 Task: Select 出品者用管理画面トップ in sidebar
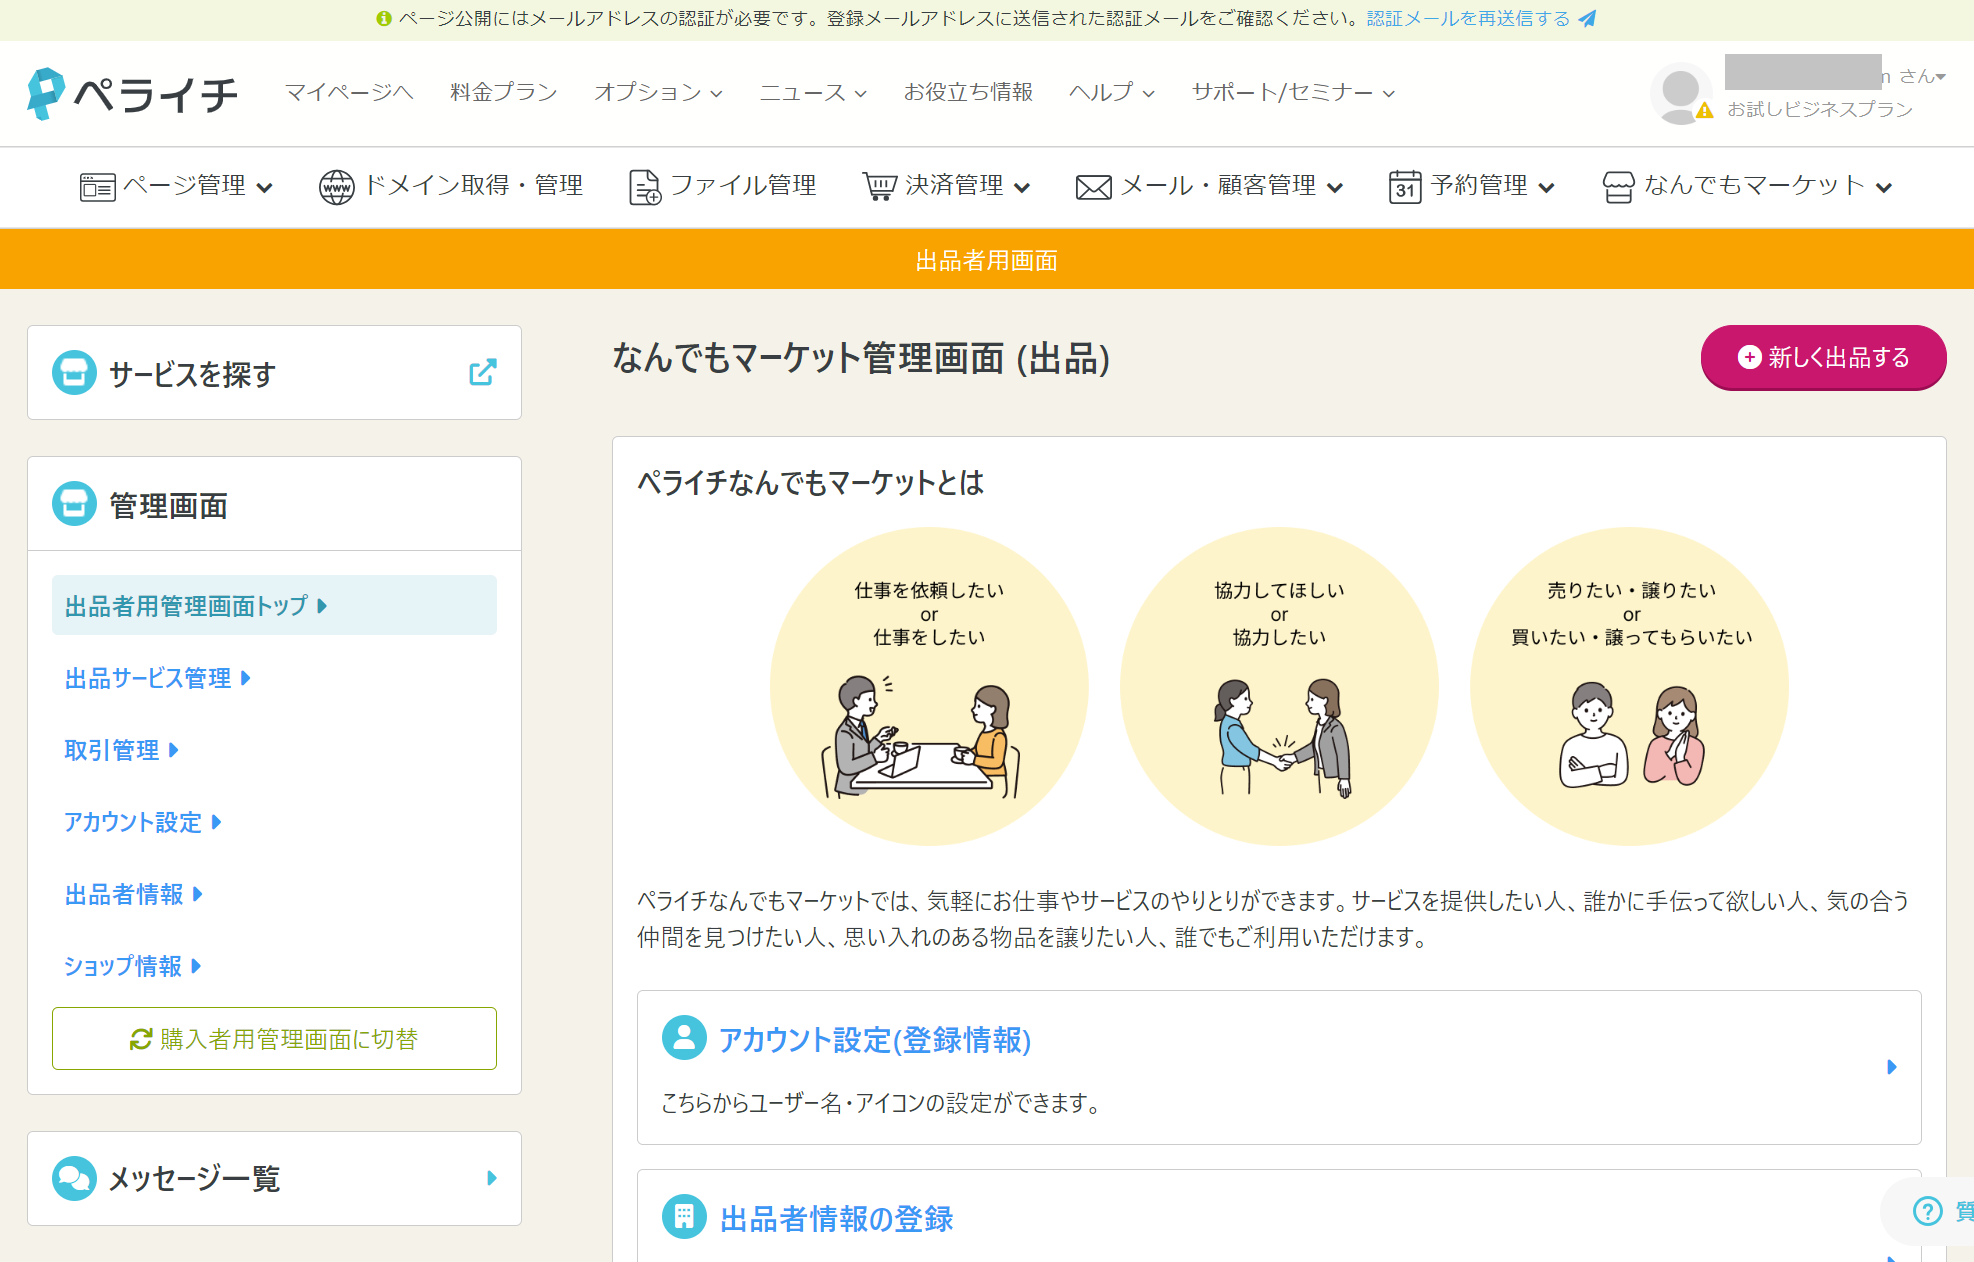(274, 605)
